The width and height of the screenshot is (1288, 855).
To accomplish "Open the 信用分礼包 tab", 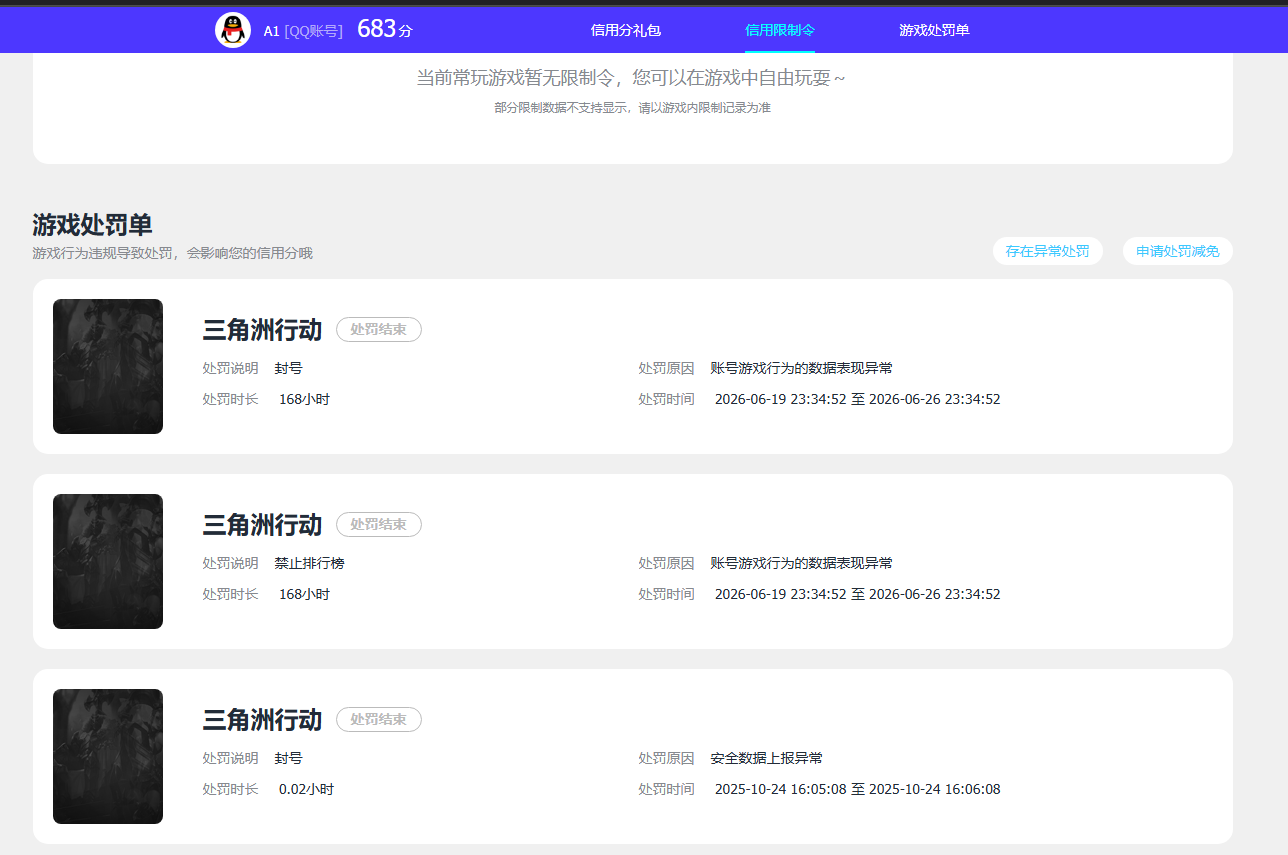I will click(626, 30).
